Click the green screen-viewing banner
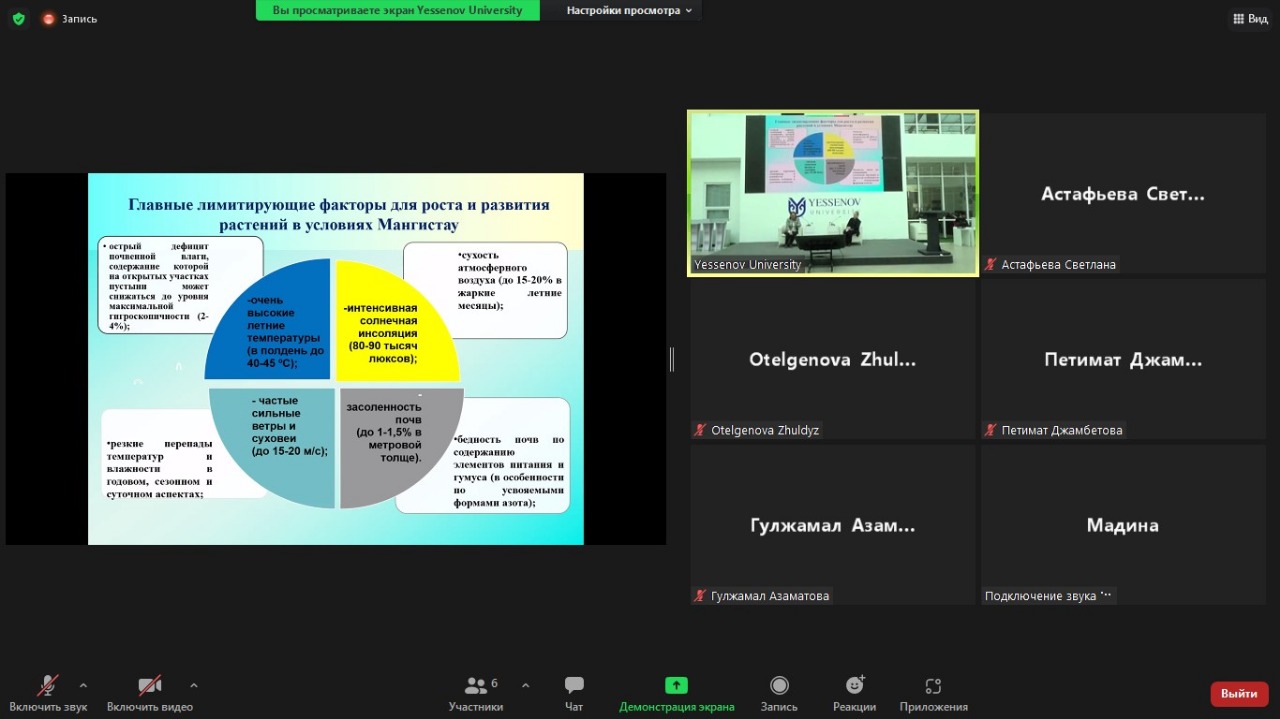 (x=398, y=10)
